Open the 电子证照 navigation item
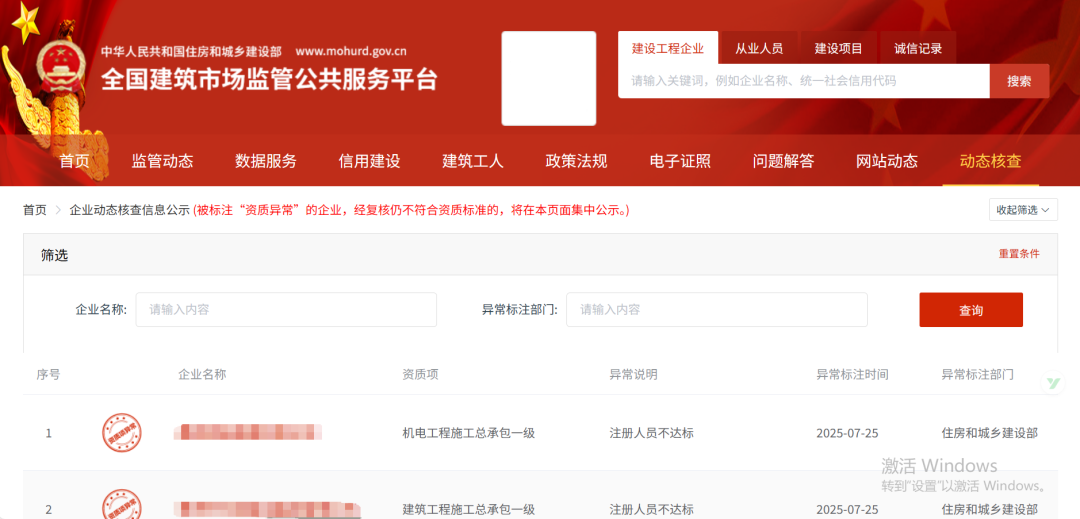The height and width of the screenshot is (519, 1080). coord(680,161)
